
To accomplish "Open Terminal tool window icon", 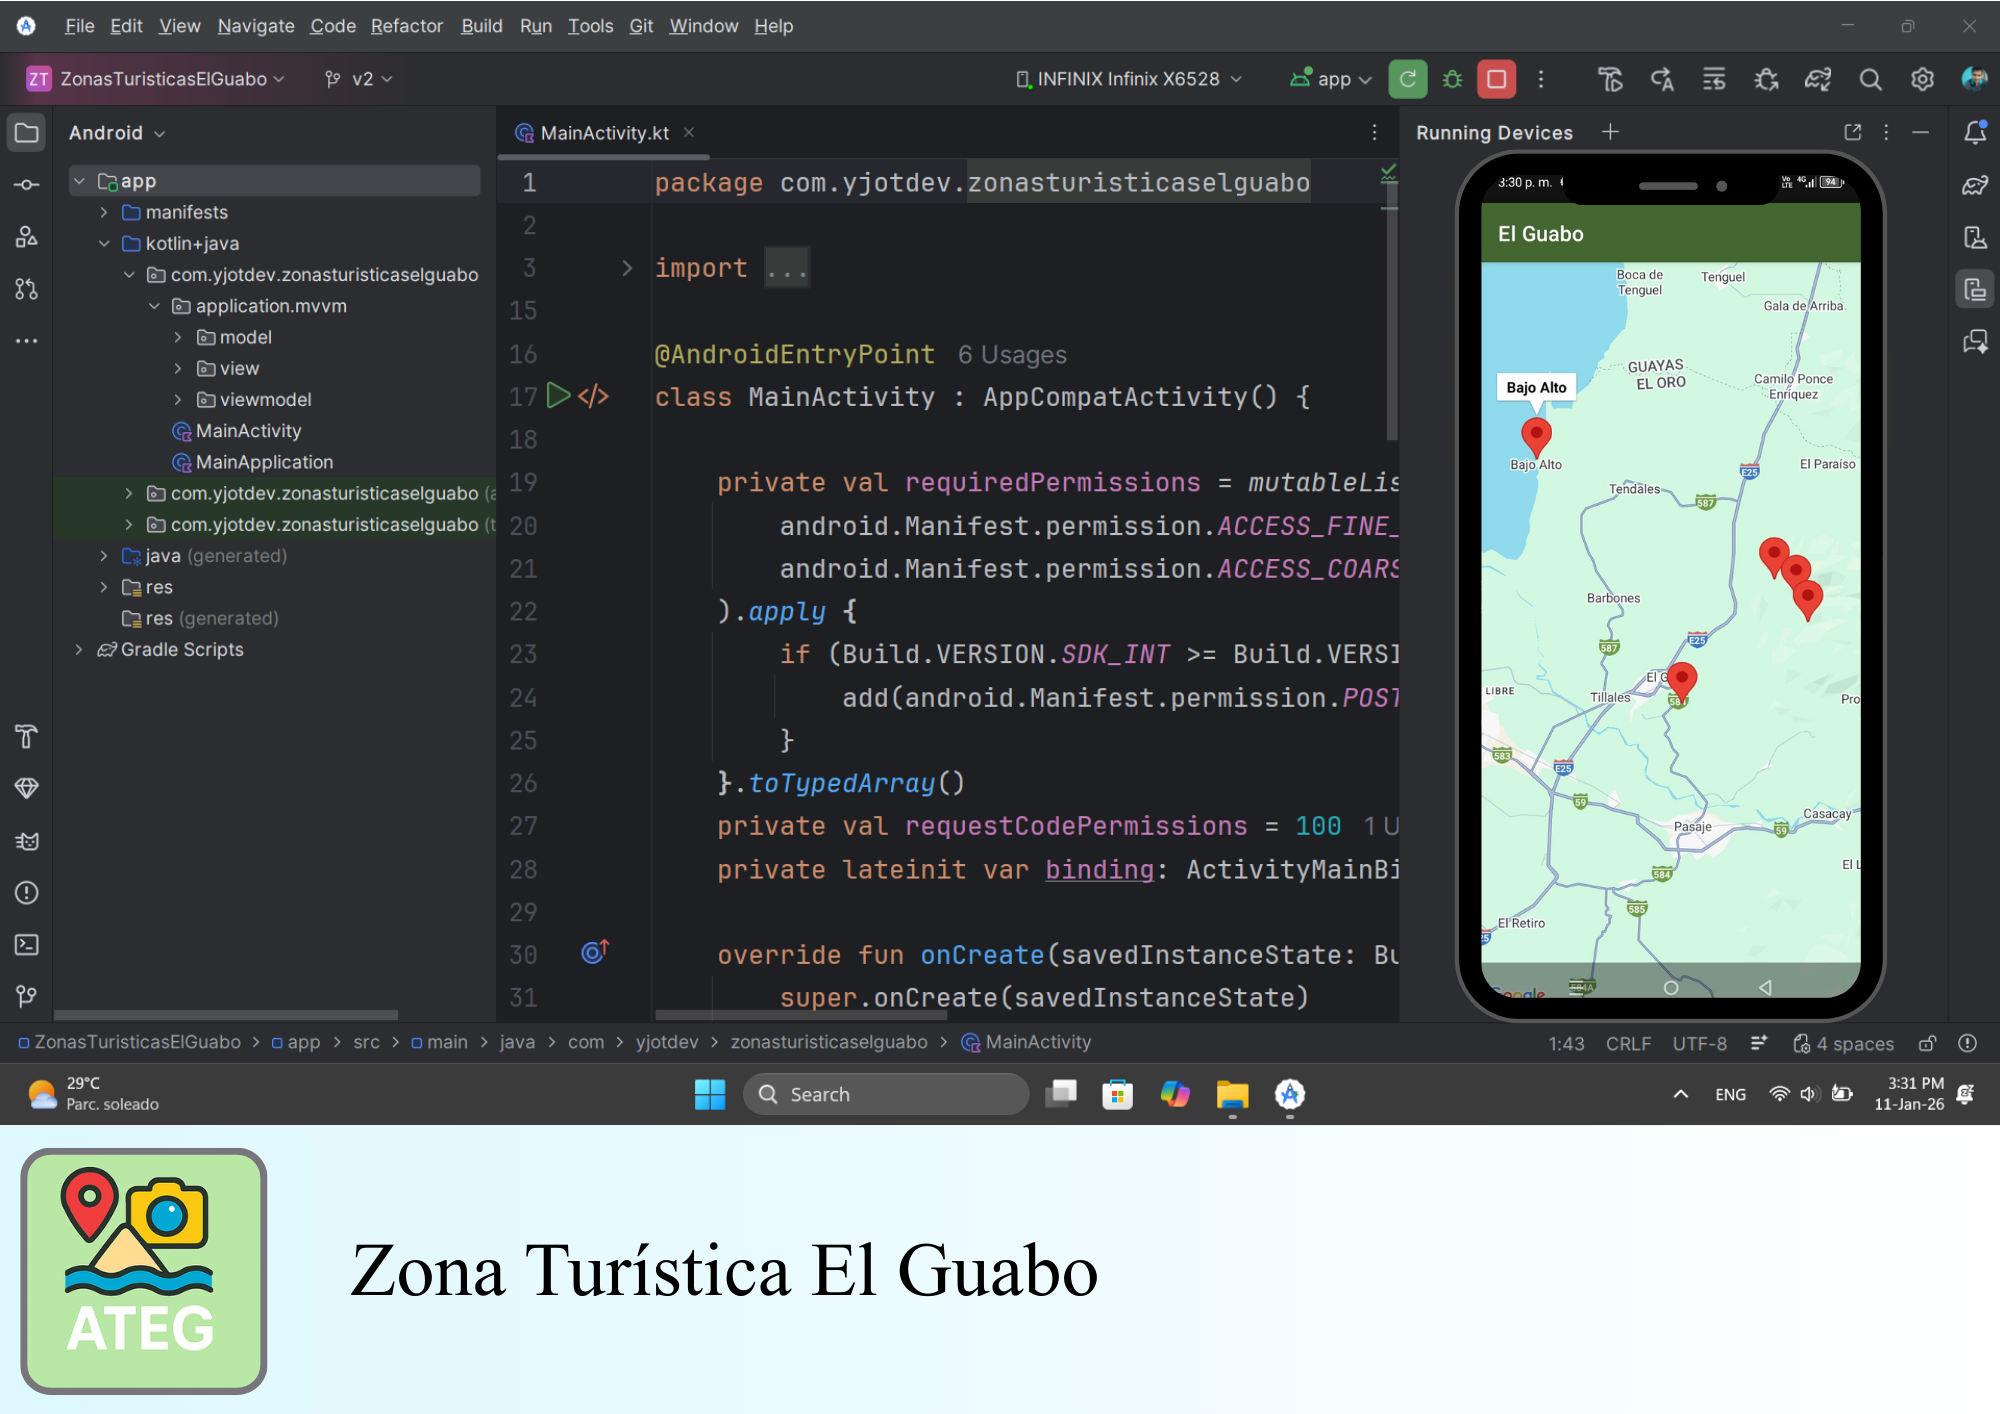I will (27, 945).
